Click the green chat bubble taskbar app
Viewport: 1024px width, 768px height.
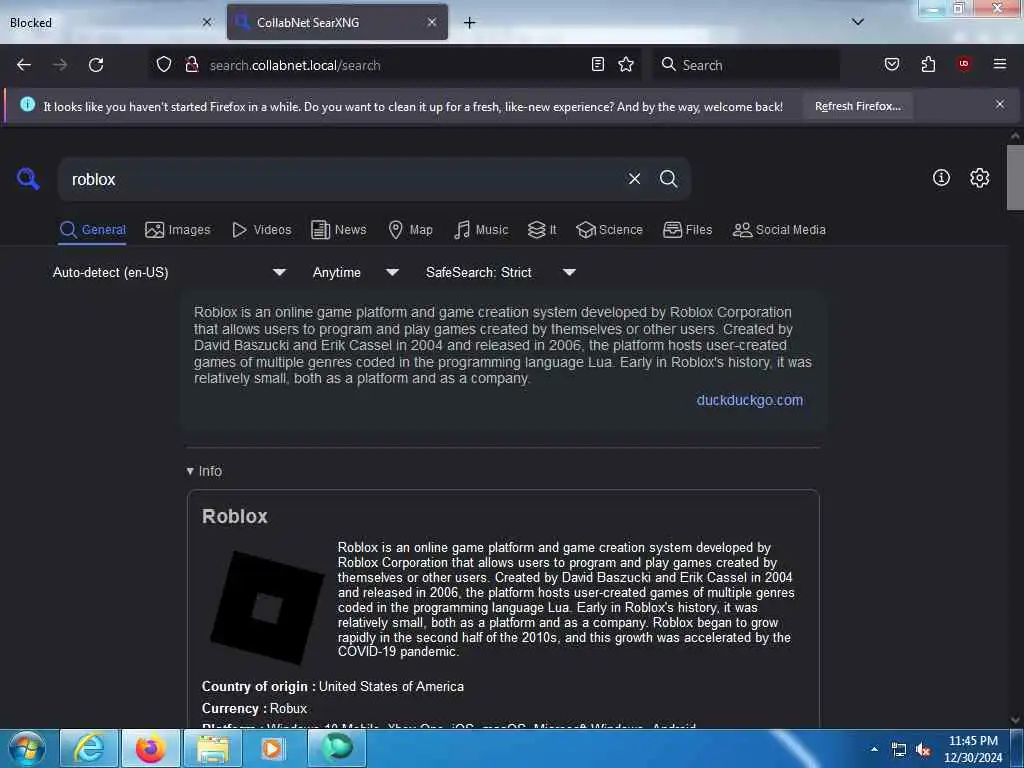tap(337, 748)
